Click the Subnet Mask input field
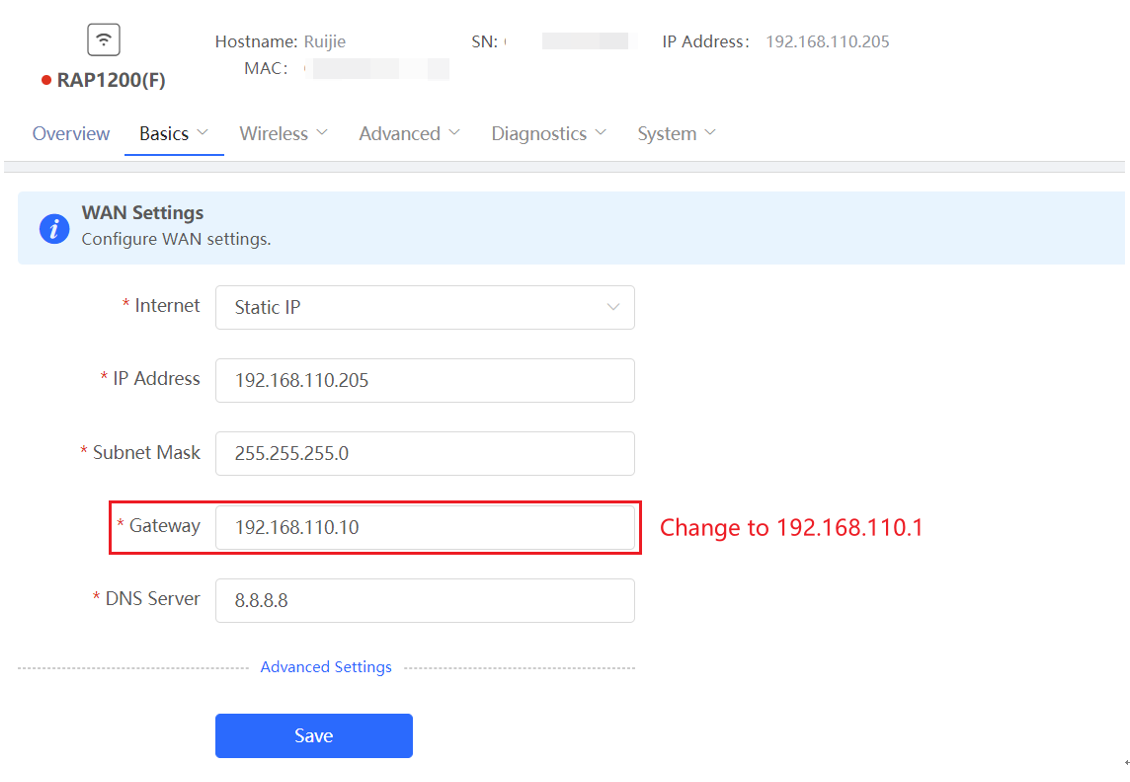The image size is (1130, 782). (424, 453)
